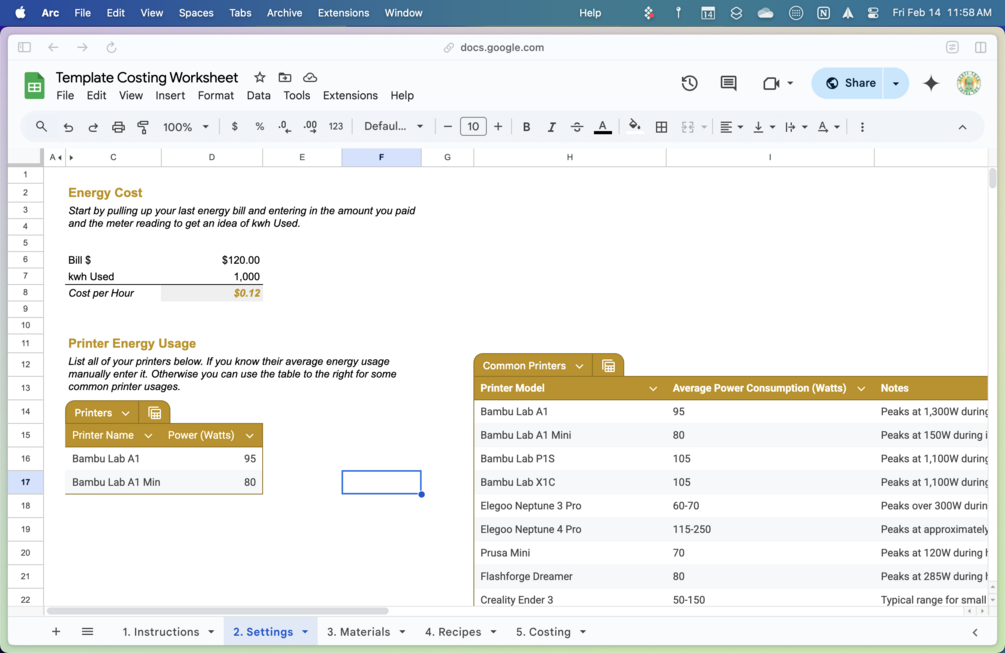
Task: Click the Share button
Action: (x=848, y=83)
